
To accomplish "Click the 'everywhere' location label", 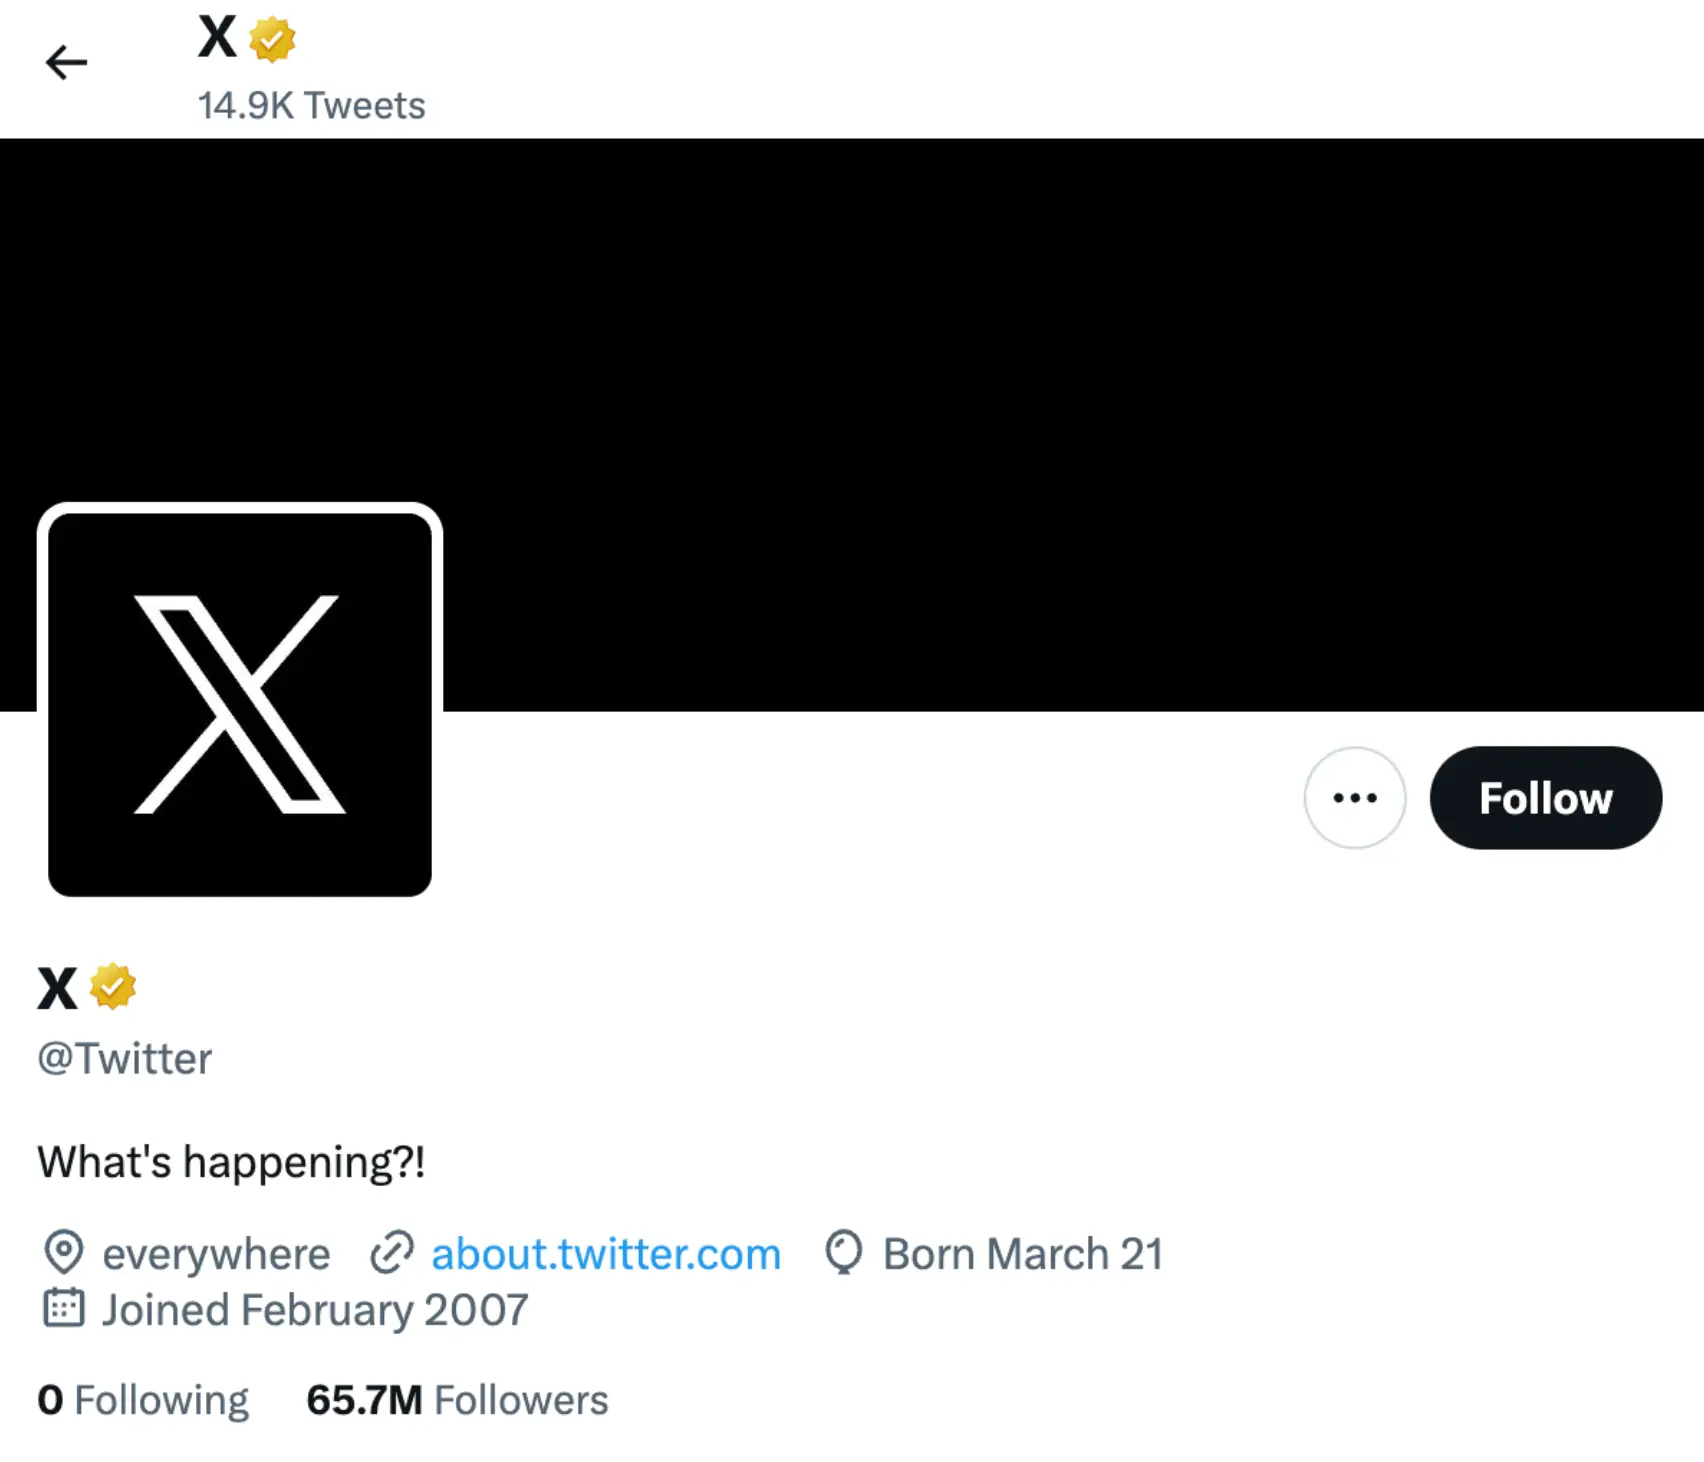I will tap(216, 1253).
